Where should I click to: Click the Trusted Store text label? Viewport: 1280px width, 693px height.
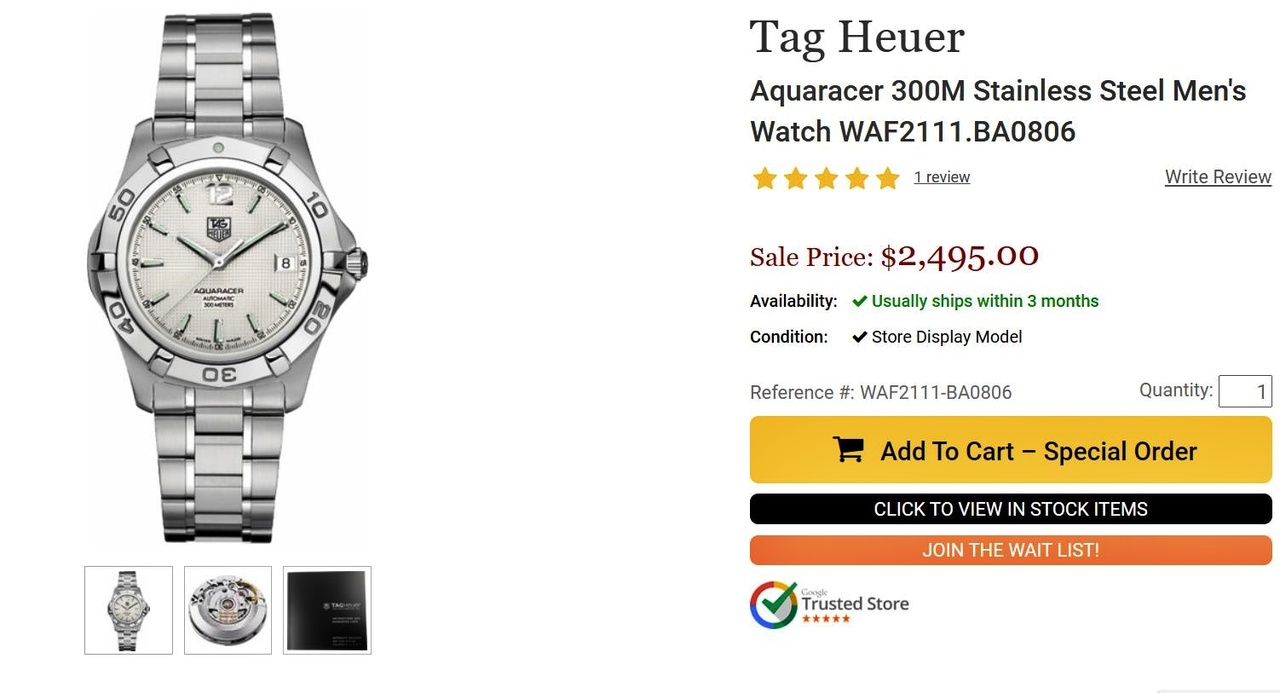pos(855,603)
